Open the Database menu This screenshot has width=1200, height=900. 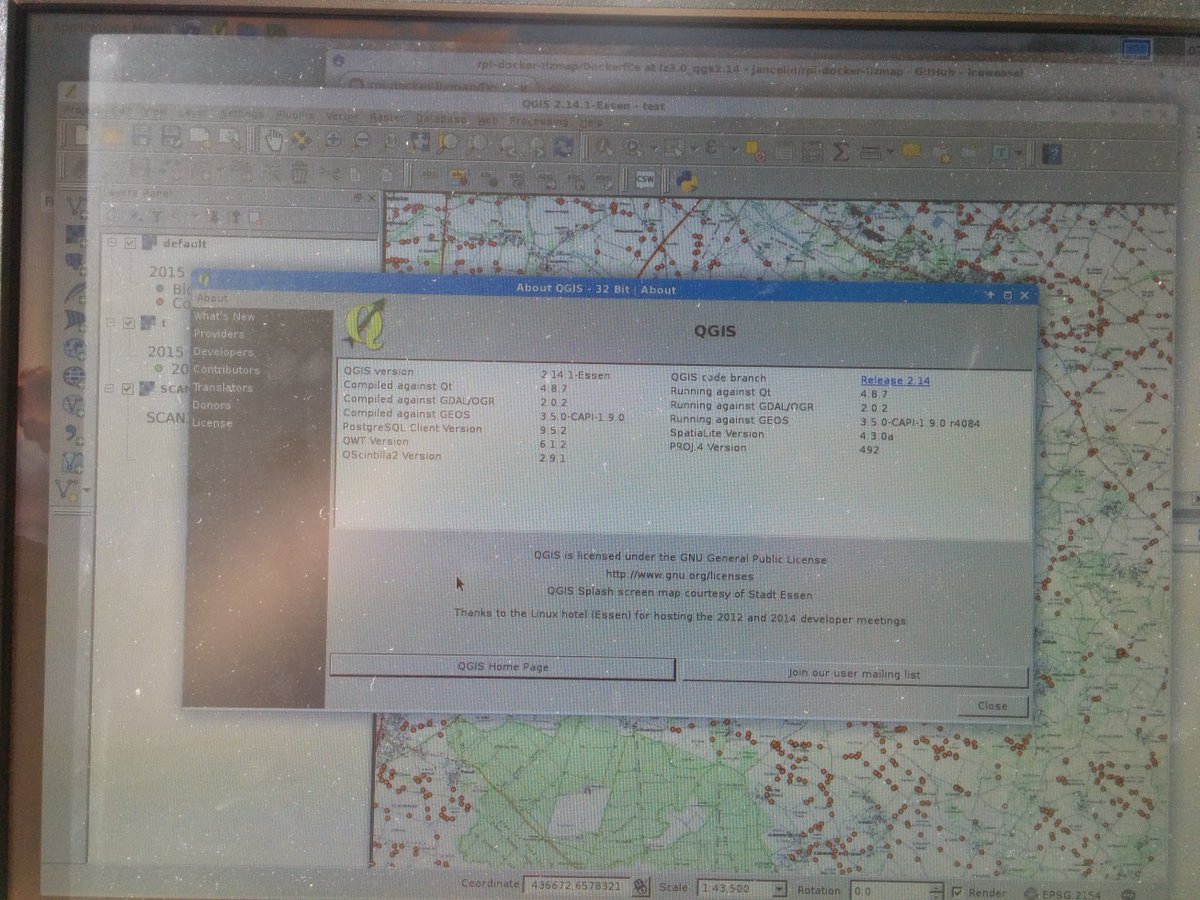[440, 118]
